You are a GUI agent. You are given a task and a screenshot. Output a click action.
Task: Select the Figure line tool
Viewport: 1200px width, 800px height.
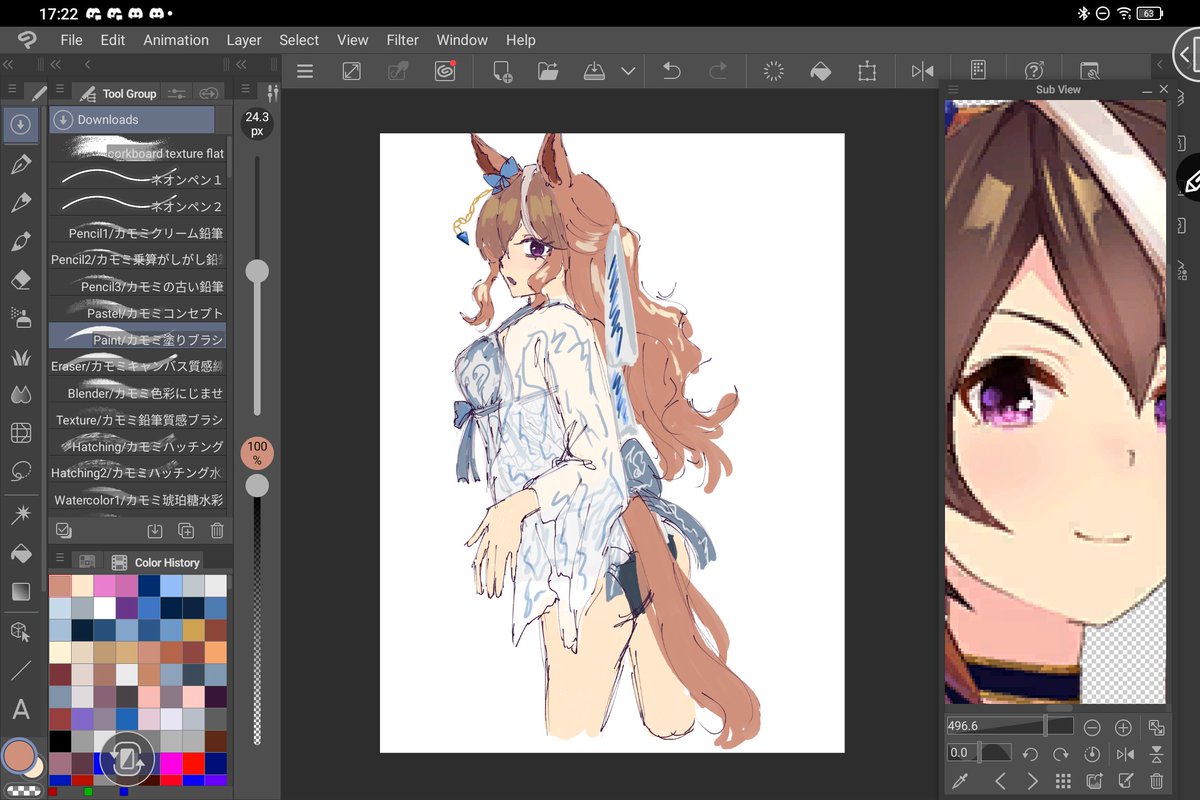(21, 670)
